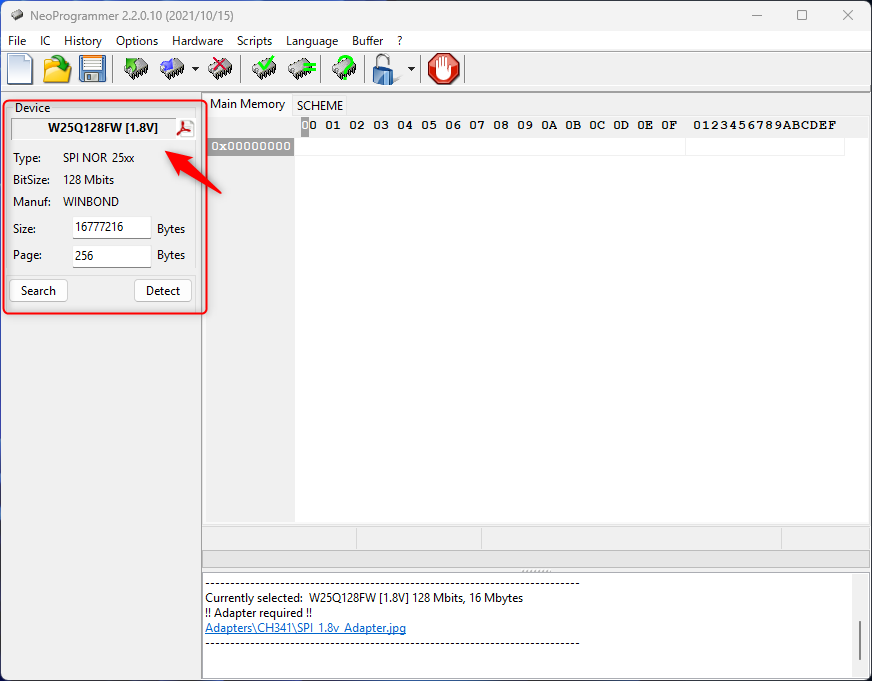Screen dimensions: 872x681
Task: Click the Blank check chip icon
Action: [x=301, y=69]
